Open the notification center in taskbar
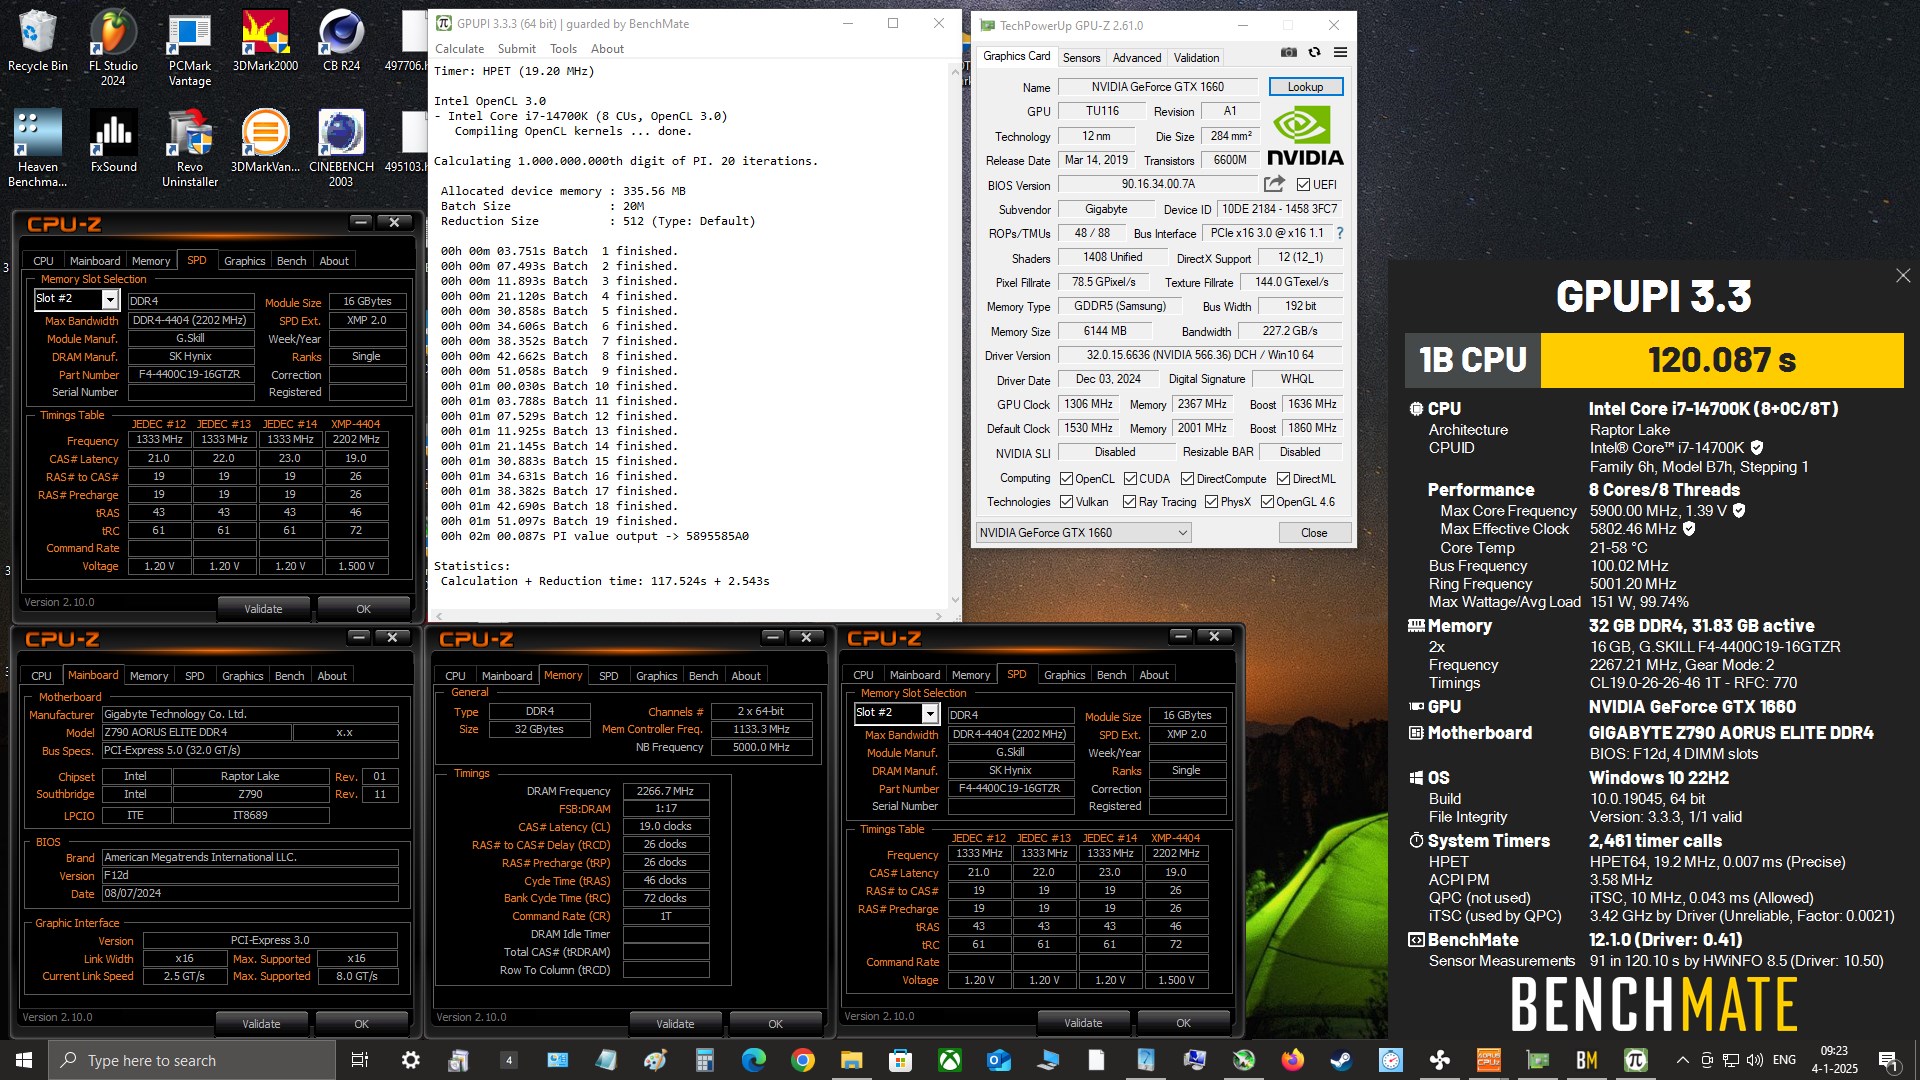This screenshot has height=1080, width=1920. click(x=1888, y=1060)
